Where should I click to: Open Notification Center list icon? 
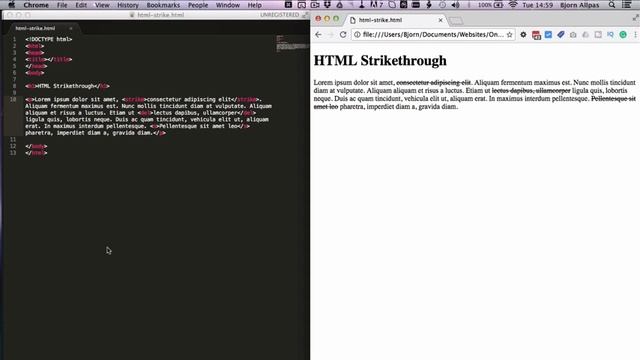(x=627, y=5)
